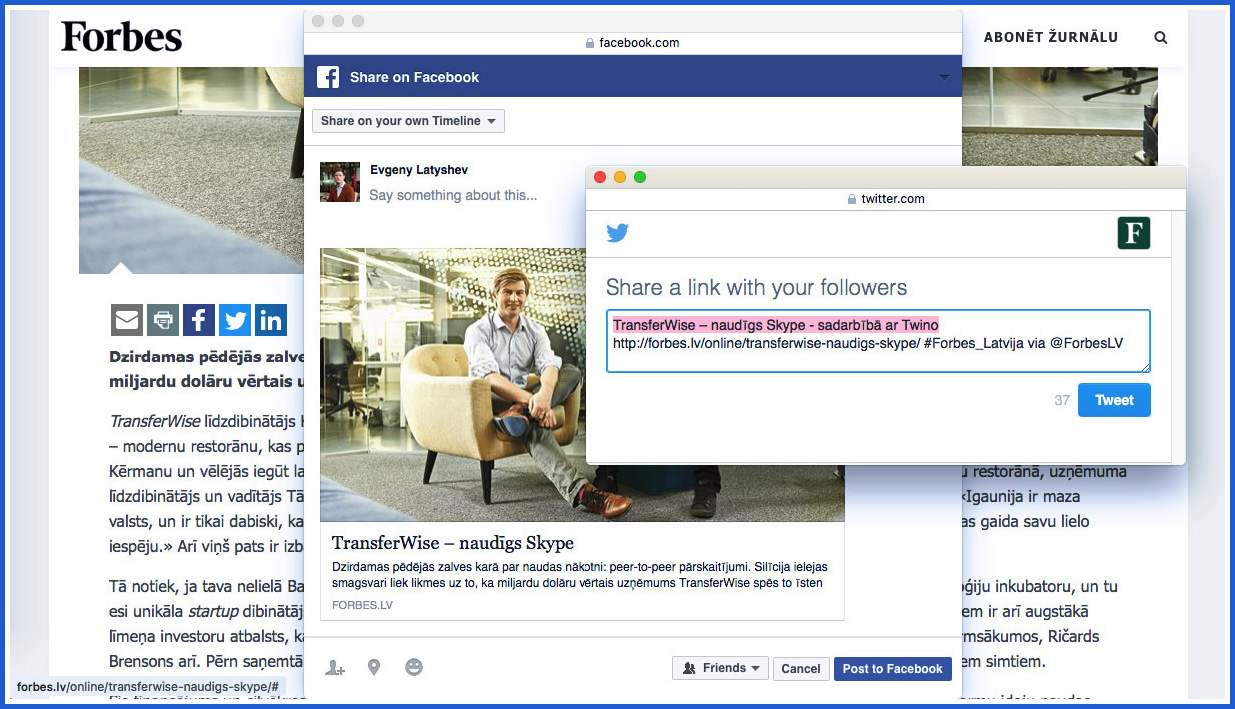Click the Evgeny Latyshev name in Facebook dialog
This screenshot has width=1235, height=709.
point(419,170)
